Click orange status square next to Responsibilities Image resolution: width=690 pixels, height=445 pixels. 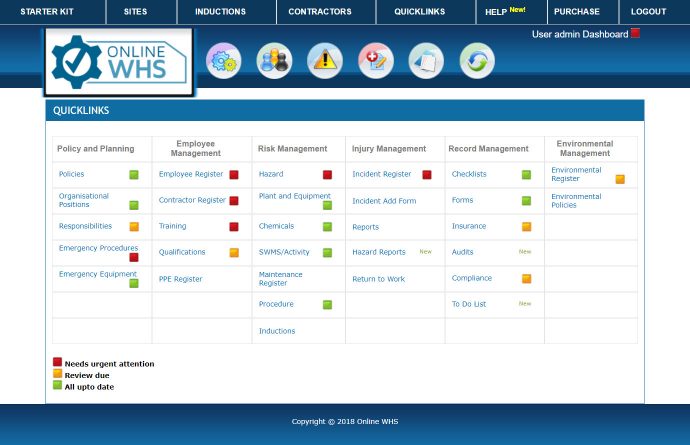(x=134, y=227)
